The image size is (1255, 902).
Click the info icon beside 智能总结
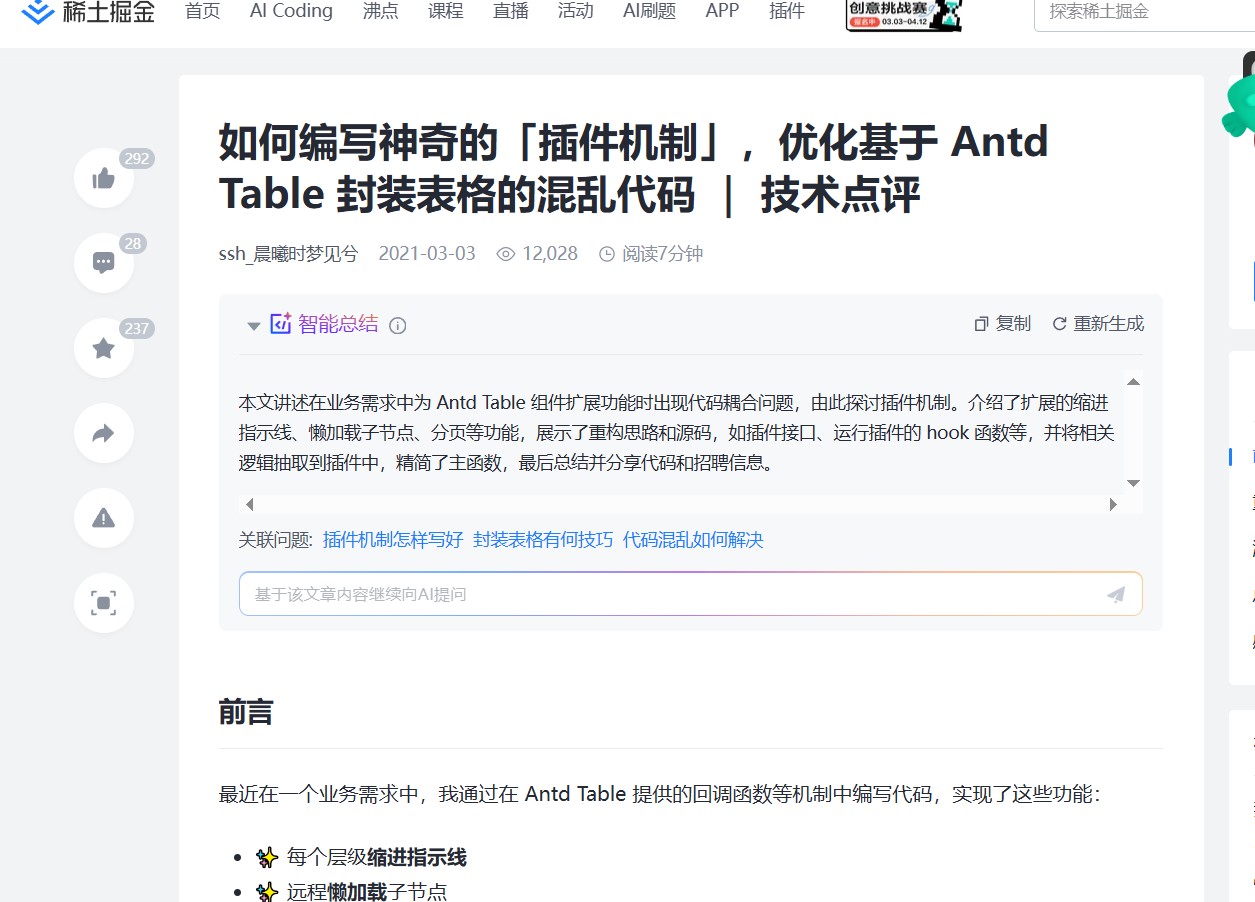coord(398,325)
